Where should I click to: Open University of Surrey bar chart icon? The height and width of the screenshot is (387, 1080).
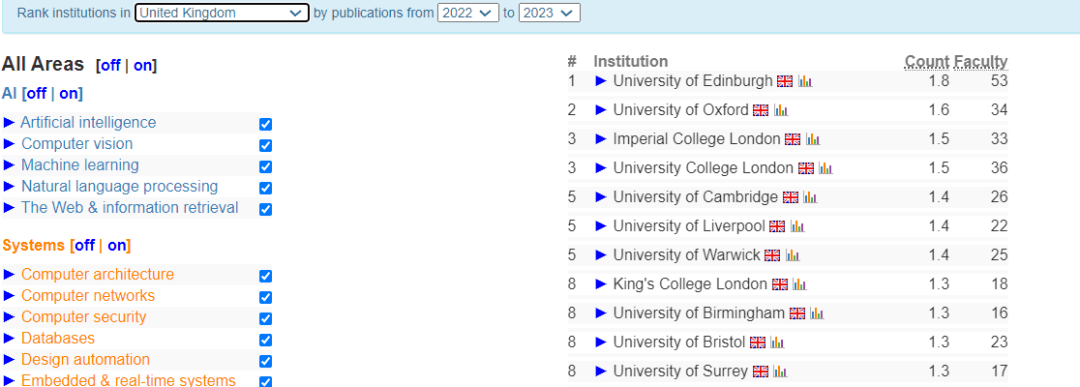pos(780,372)
